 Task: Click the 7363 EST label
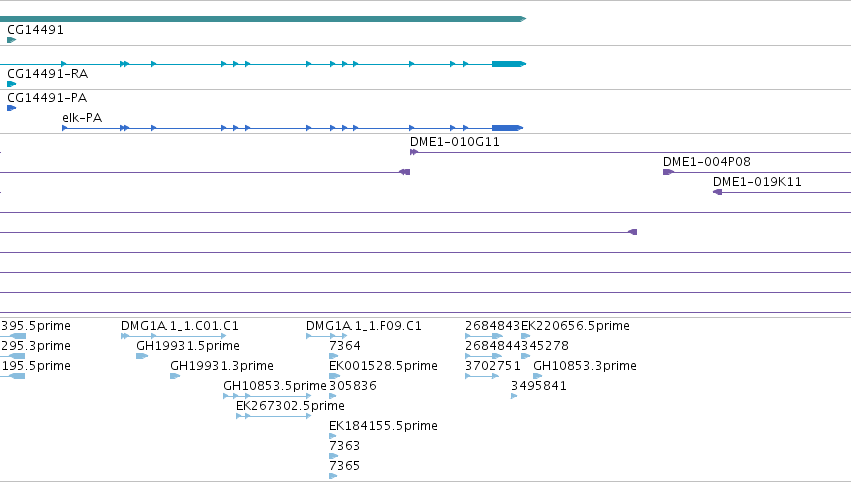tap(345, 446)
